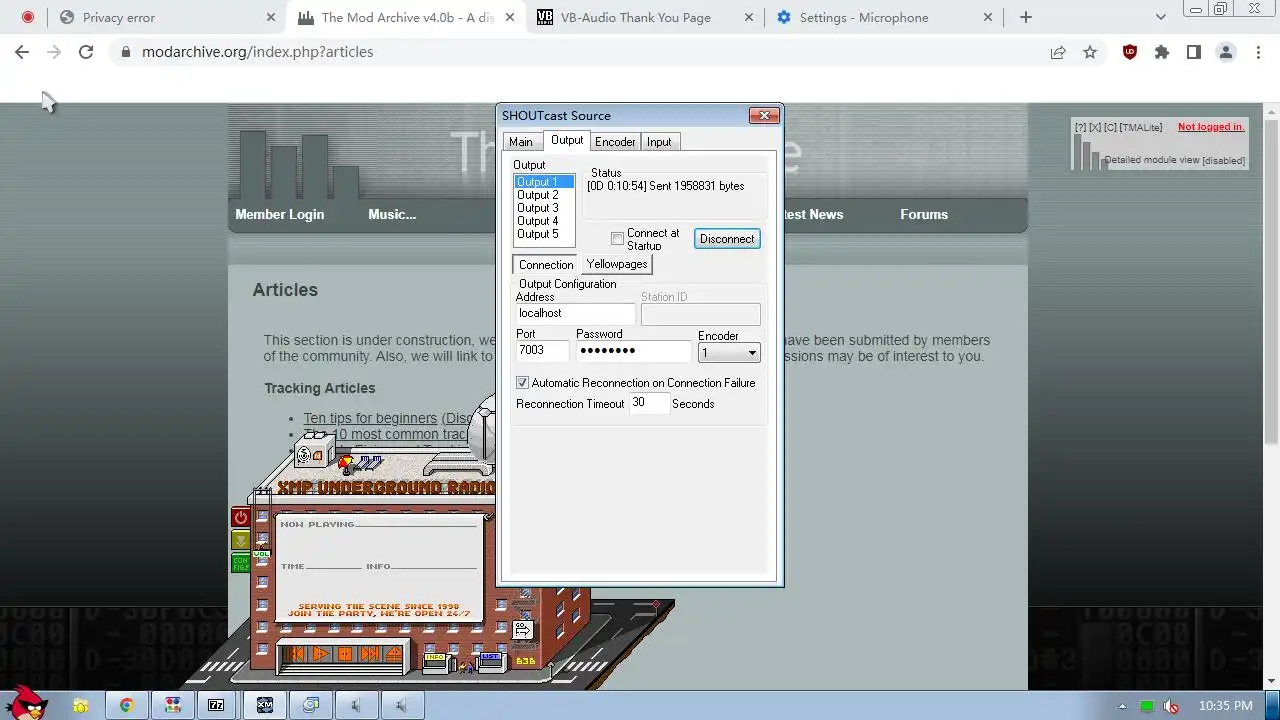
Task: Click next track on XMP radio player
Action: tap(369, 654)
